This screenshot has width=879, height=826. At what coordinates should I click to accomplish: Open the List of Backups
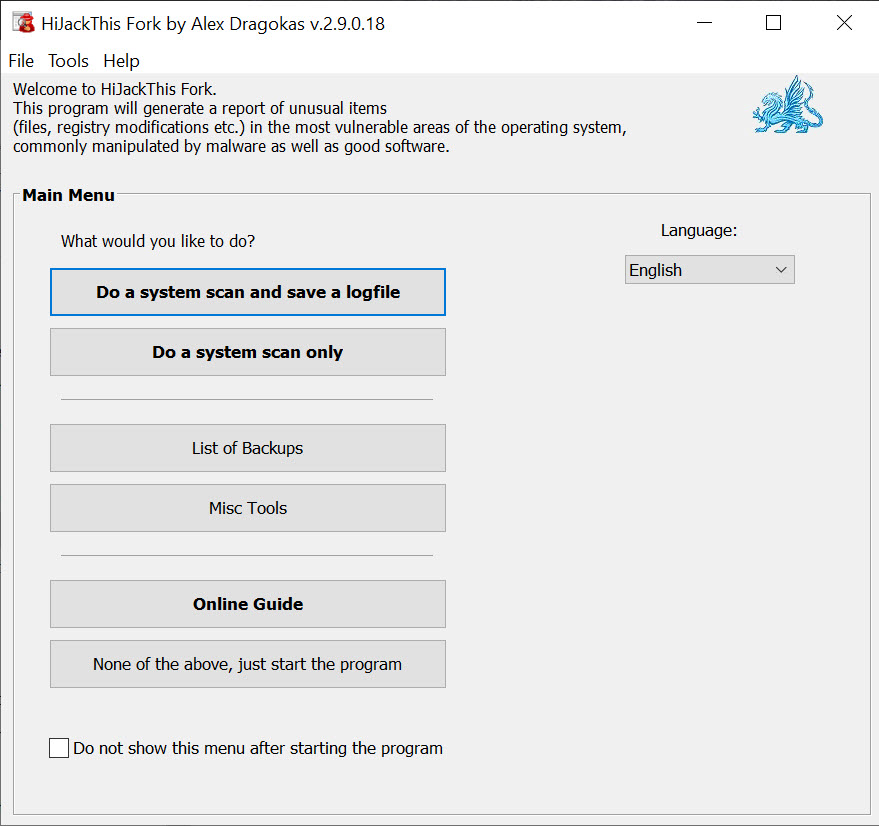[248, 448]
